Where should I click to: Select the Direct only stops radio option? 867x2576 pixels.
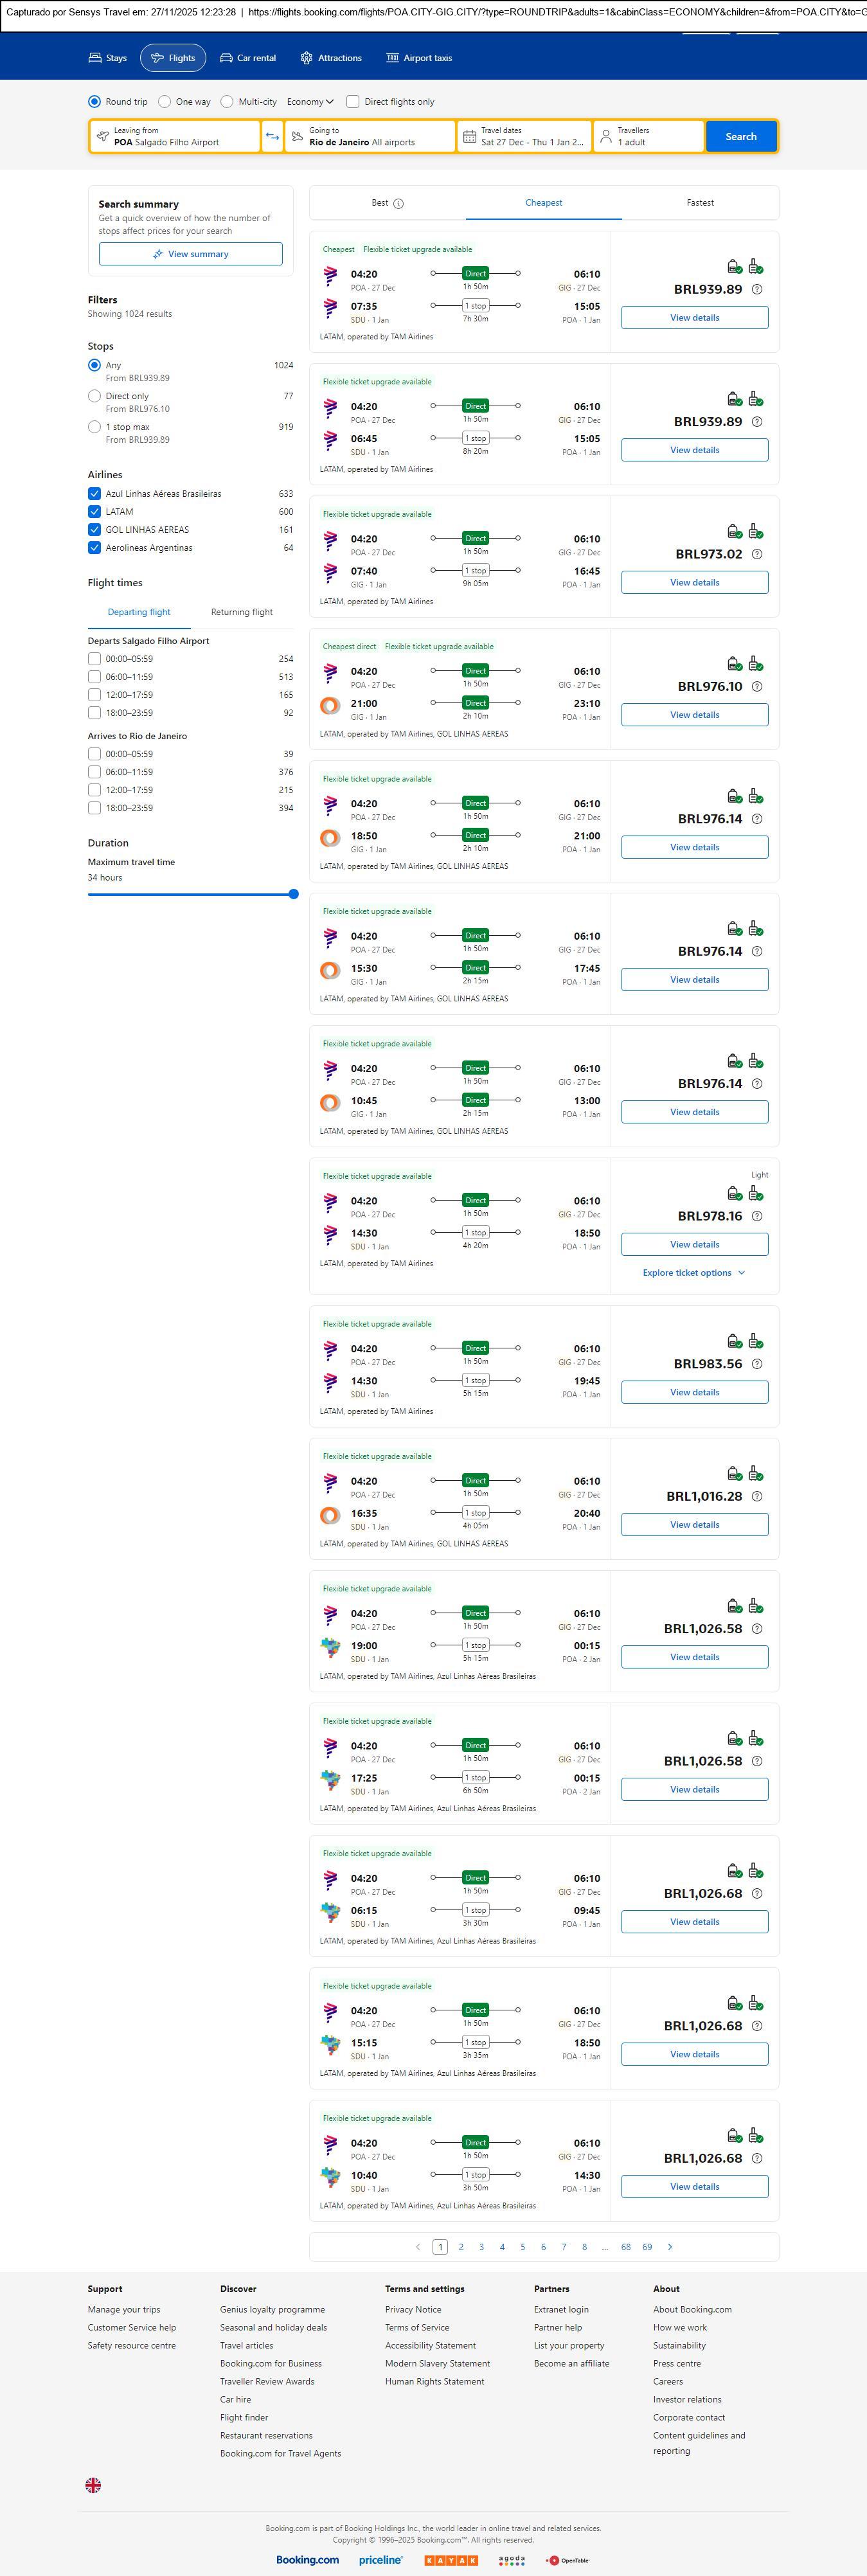pos(94,396)
